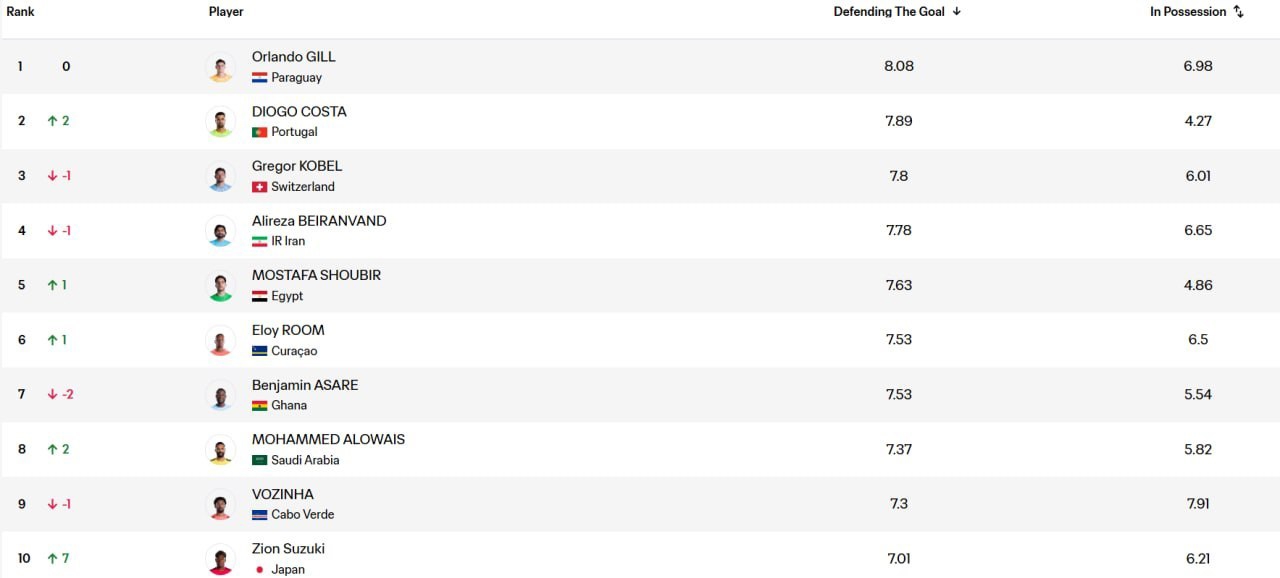The height and width of the screenshot is (578, 1280).
Task: Click the Portugal flag icon
Action: pyautogui.click(x=259, y=132)
